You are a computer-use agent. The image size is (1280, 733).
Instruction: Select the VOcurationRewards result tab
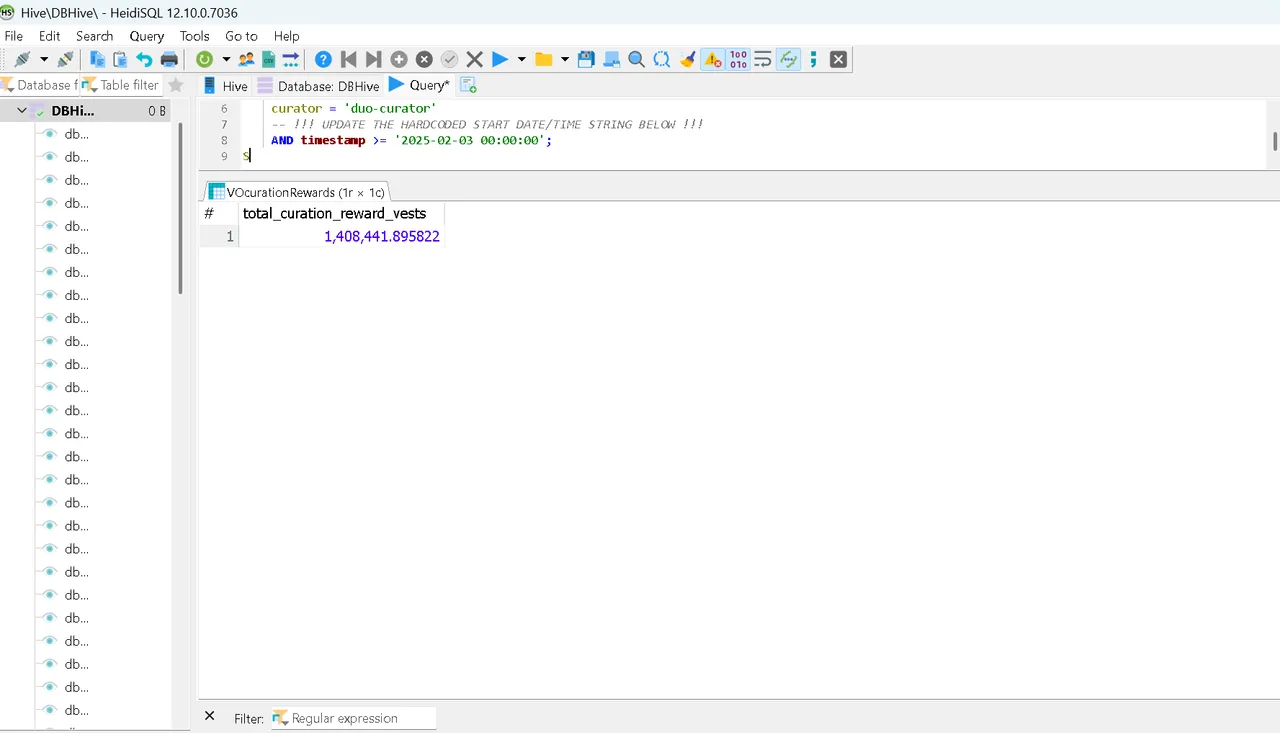point(296,192)
